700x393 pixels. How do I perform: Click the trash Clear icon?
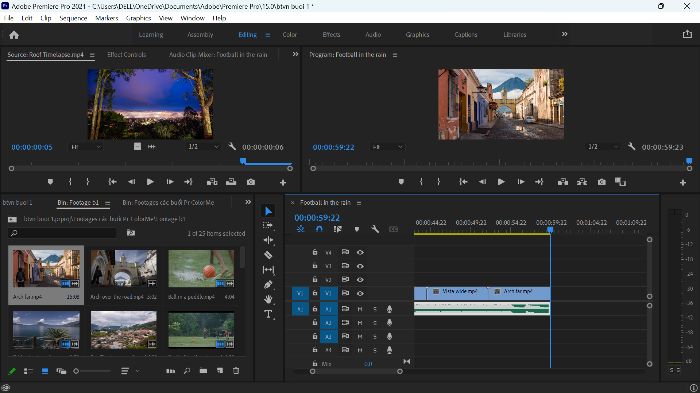click(x=236, y=371)
